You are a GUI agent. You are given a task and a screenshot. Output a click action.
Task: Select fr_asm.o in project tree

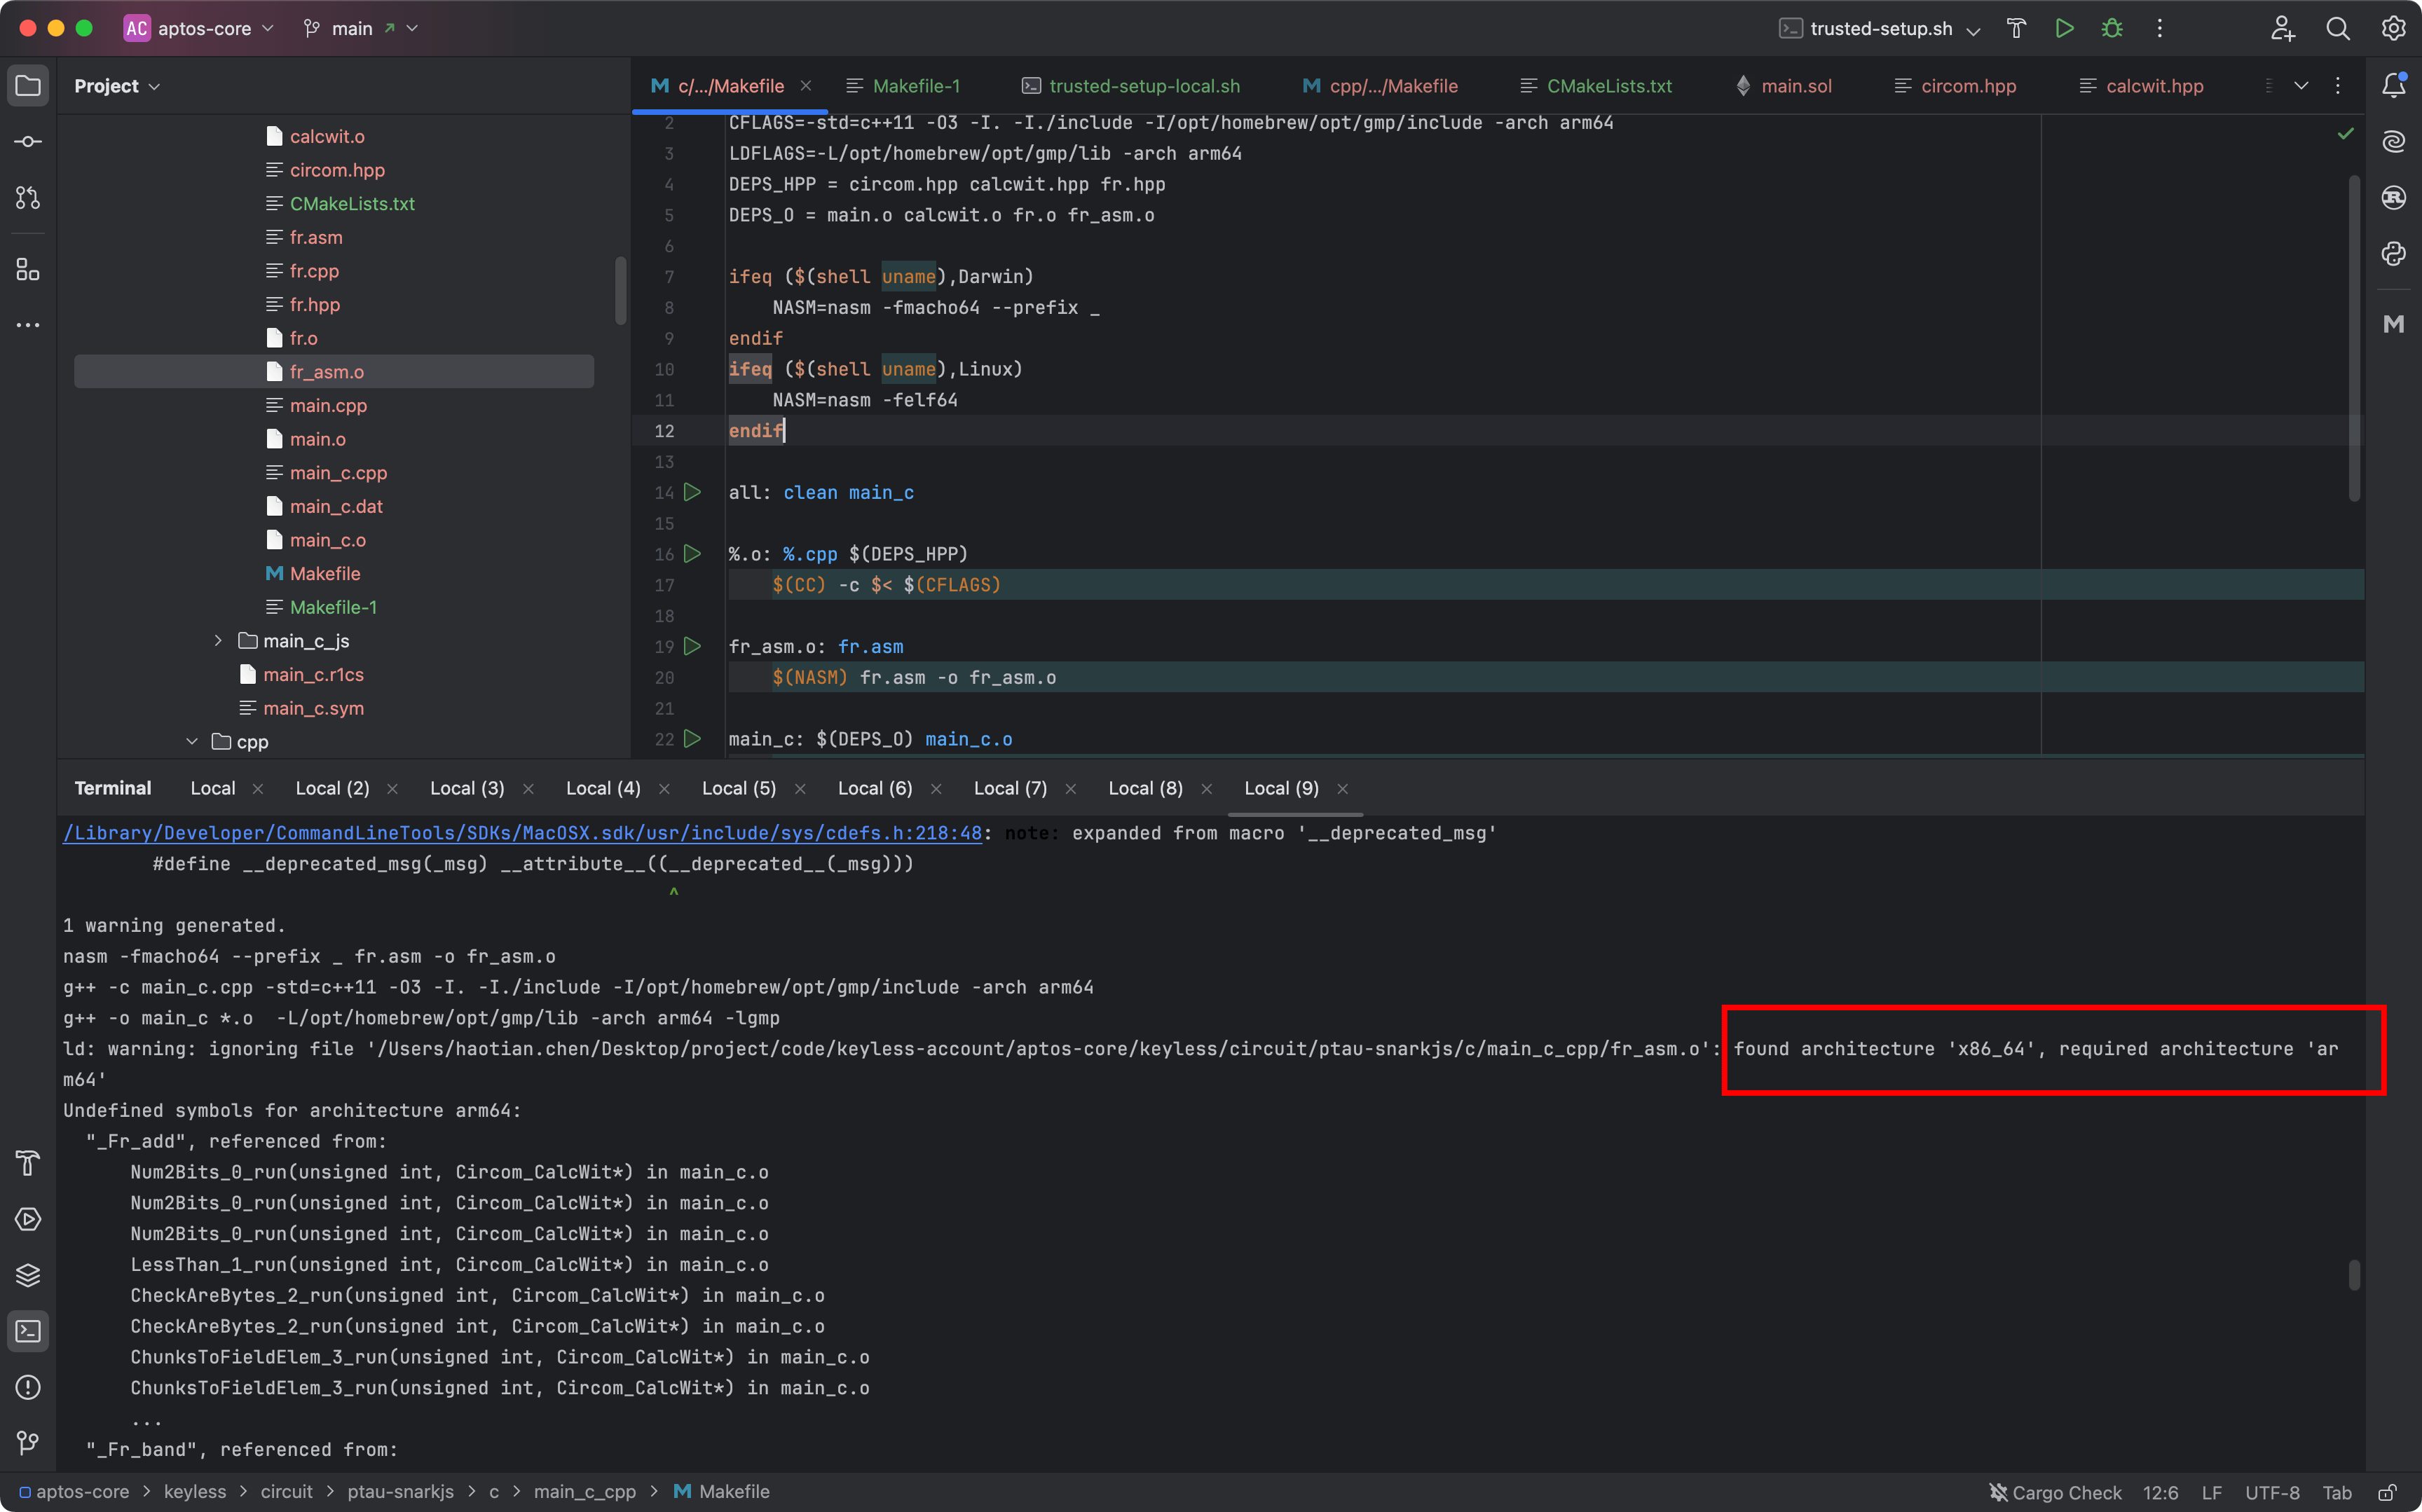[x=334, y=372]
